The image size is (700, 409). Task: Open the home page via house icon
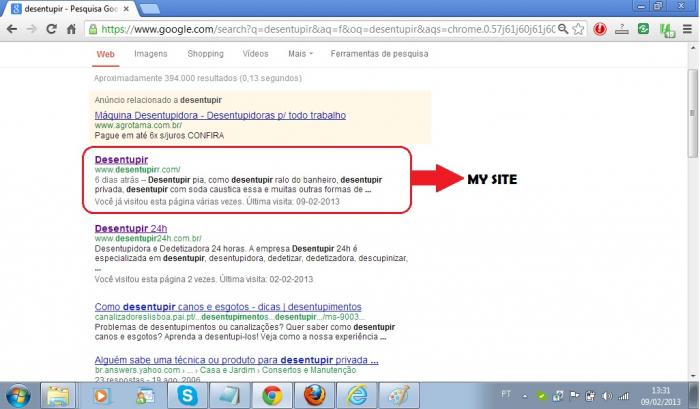71,29
